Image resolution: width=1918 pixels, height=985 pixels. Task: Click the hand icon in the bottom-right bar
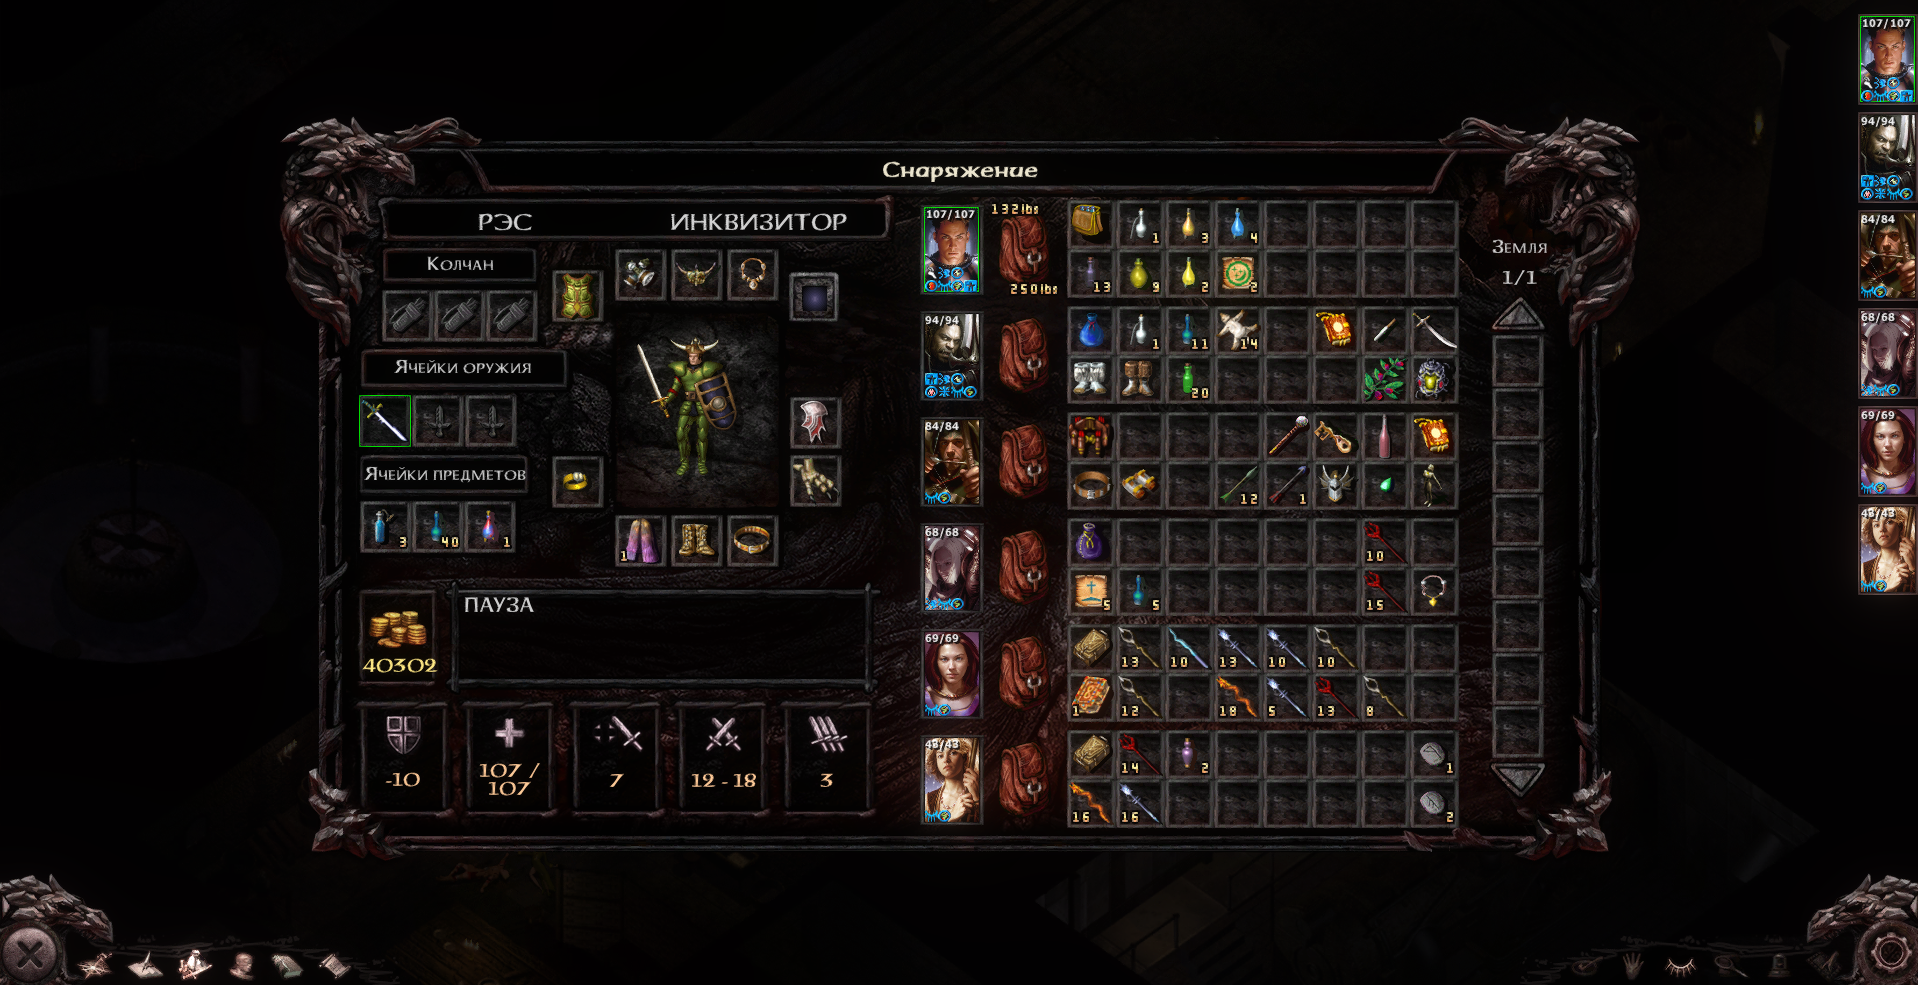pyautogui.click(x=1632, y=965)
